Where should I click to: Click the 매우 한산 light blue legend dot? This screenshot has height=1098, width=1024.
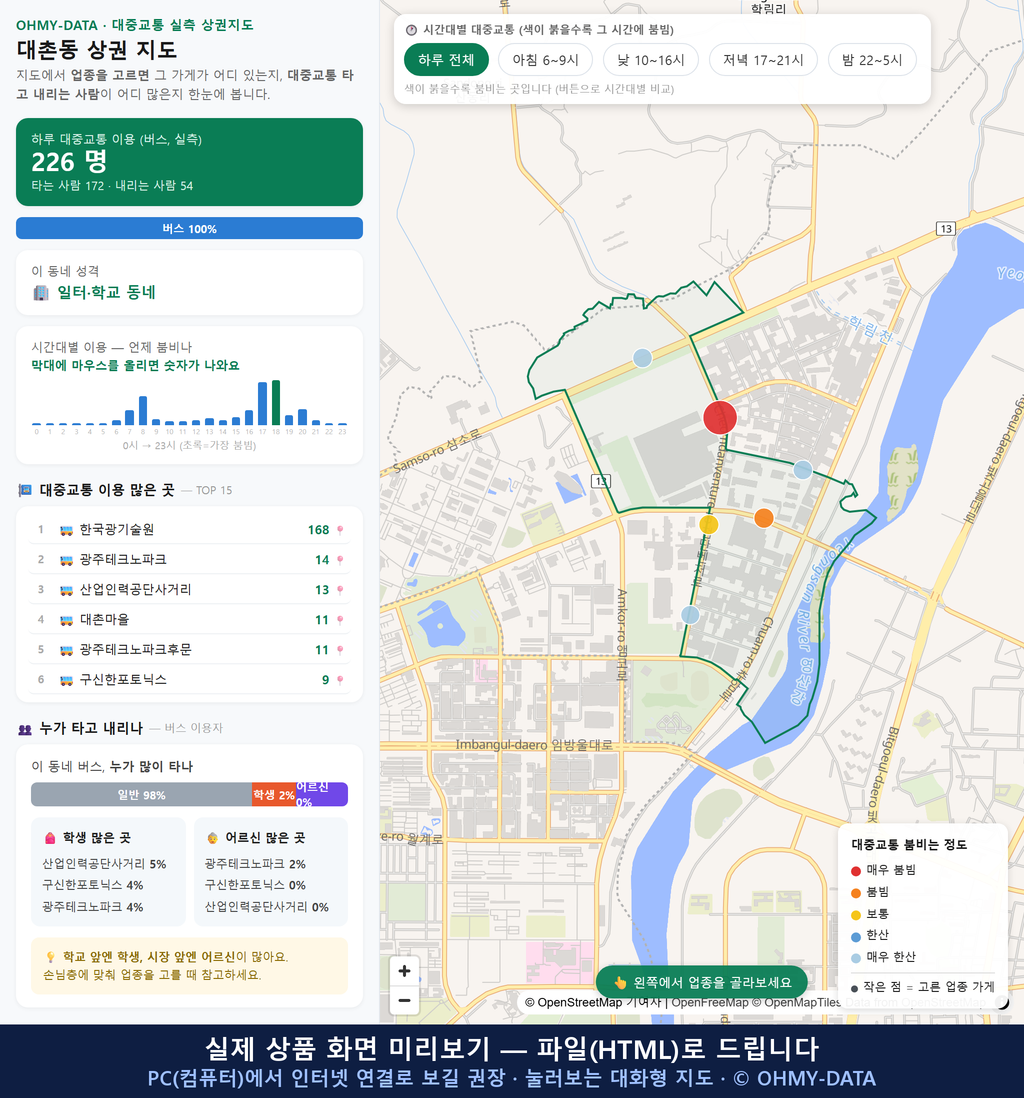click(855, 958)
